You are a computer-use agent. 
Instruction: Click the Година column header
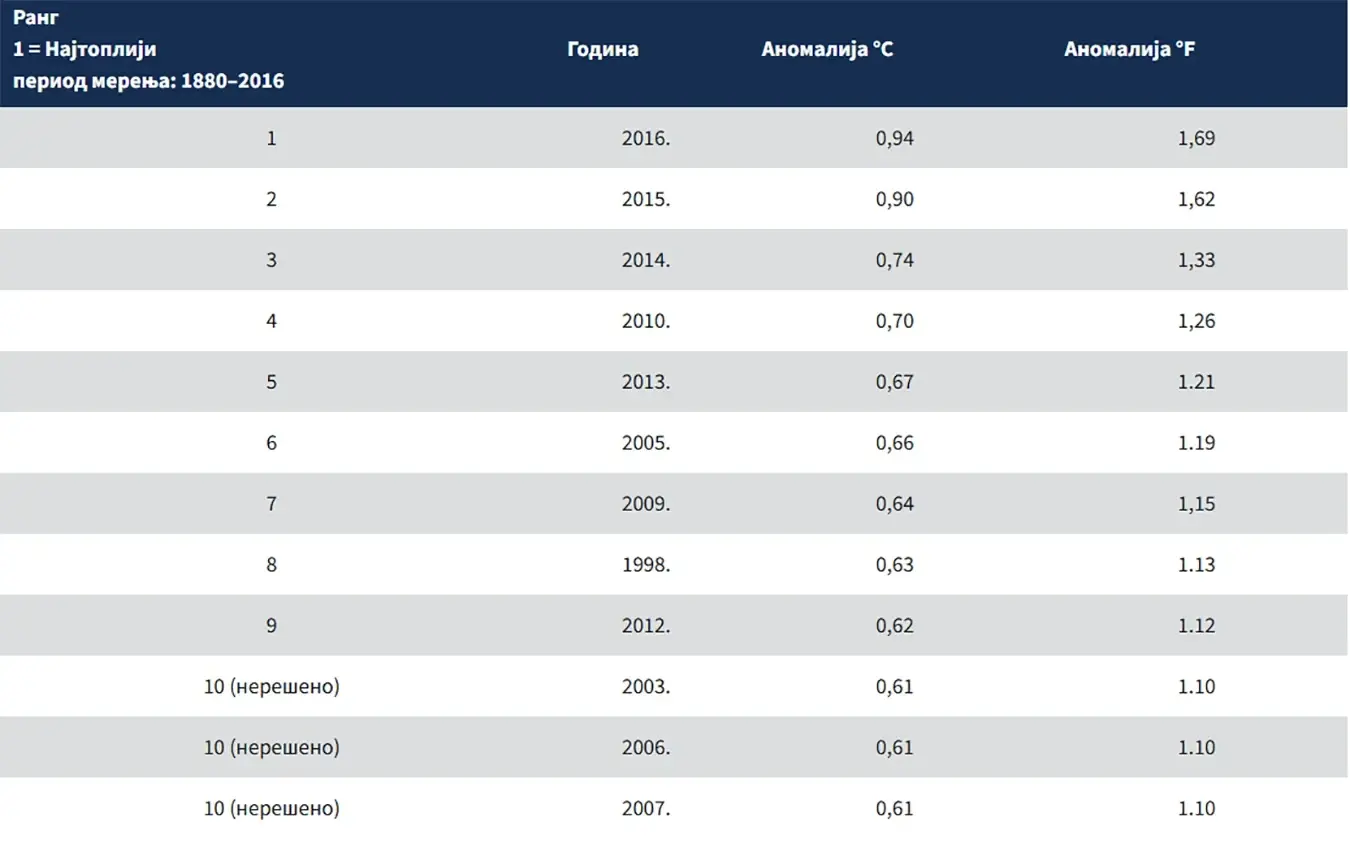[x=603, y=49]
